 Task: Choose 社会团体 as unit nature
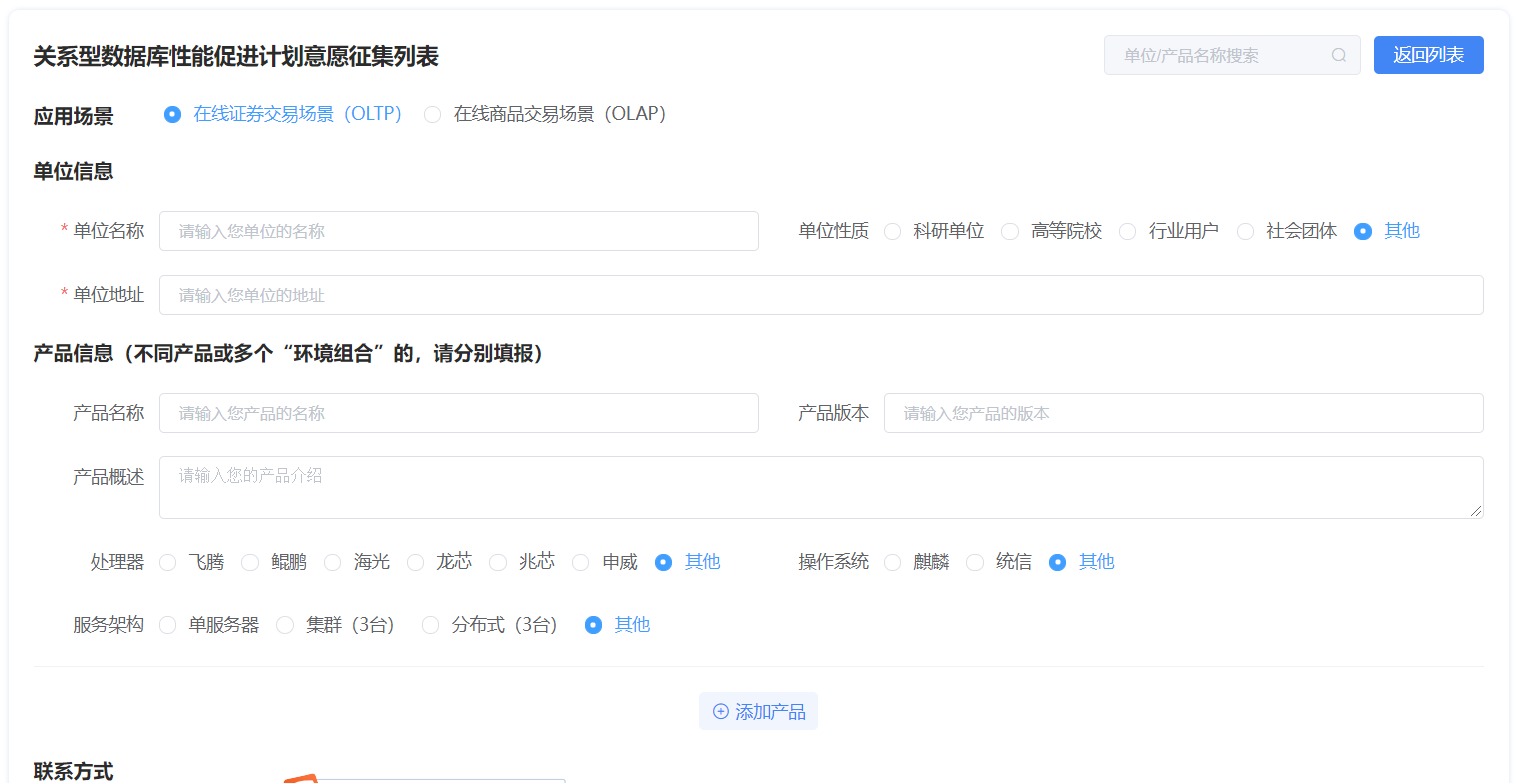click(1246, 231)
